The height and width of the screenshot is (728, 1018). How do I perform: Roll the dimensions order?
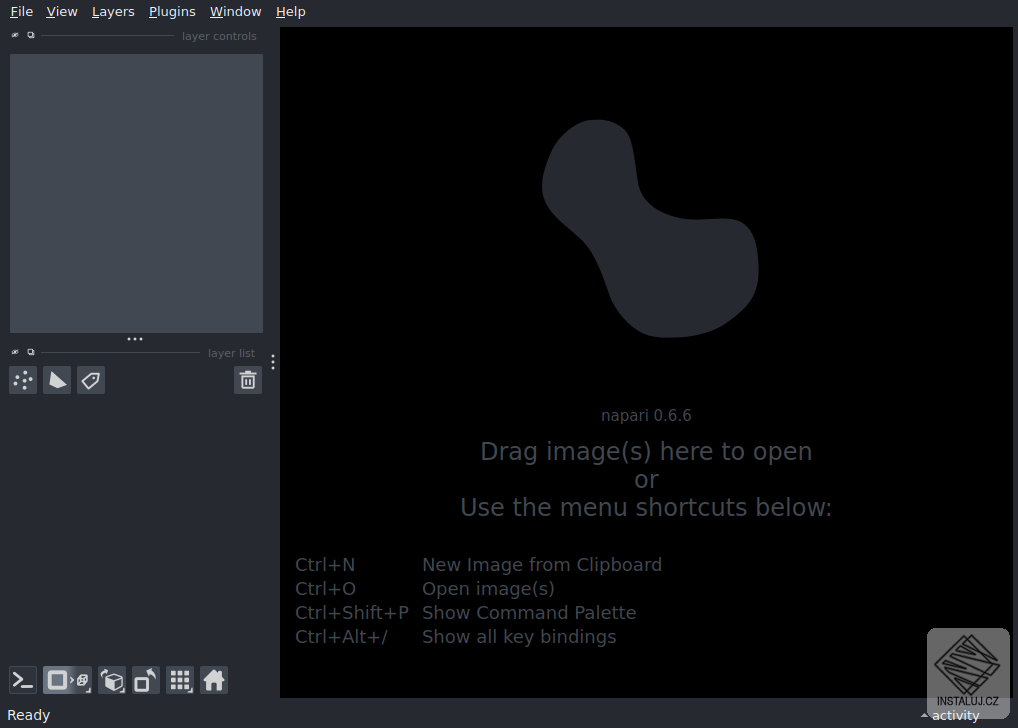(x=112, y=681)
